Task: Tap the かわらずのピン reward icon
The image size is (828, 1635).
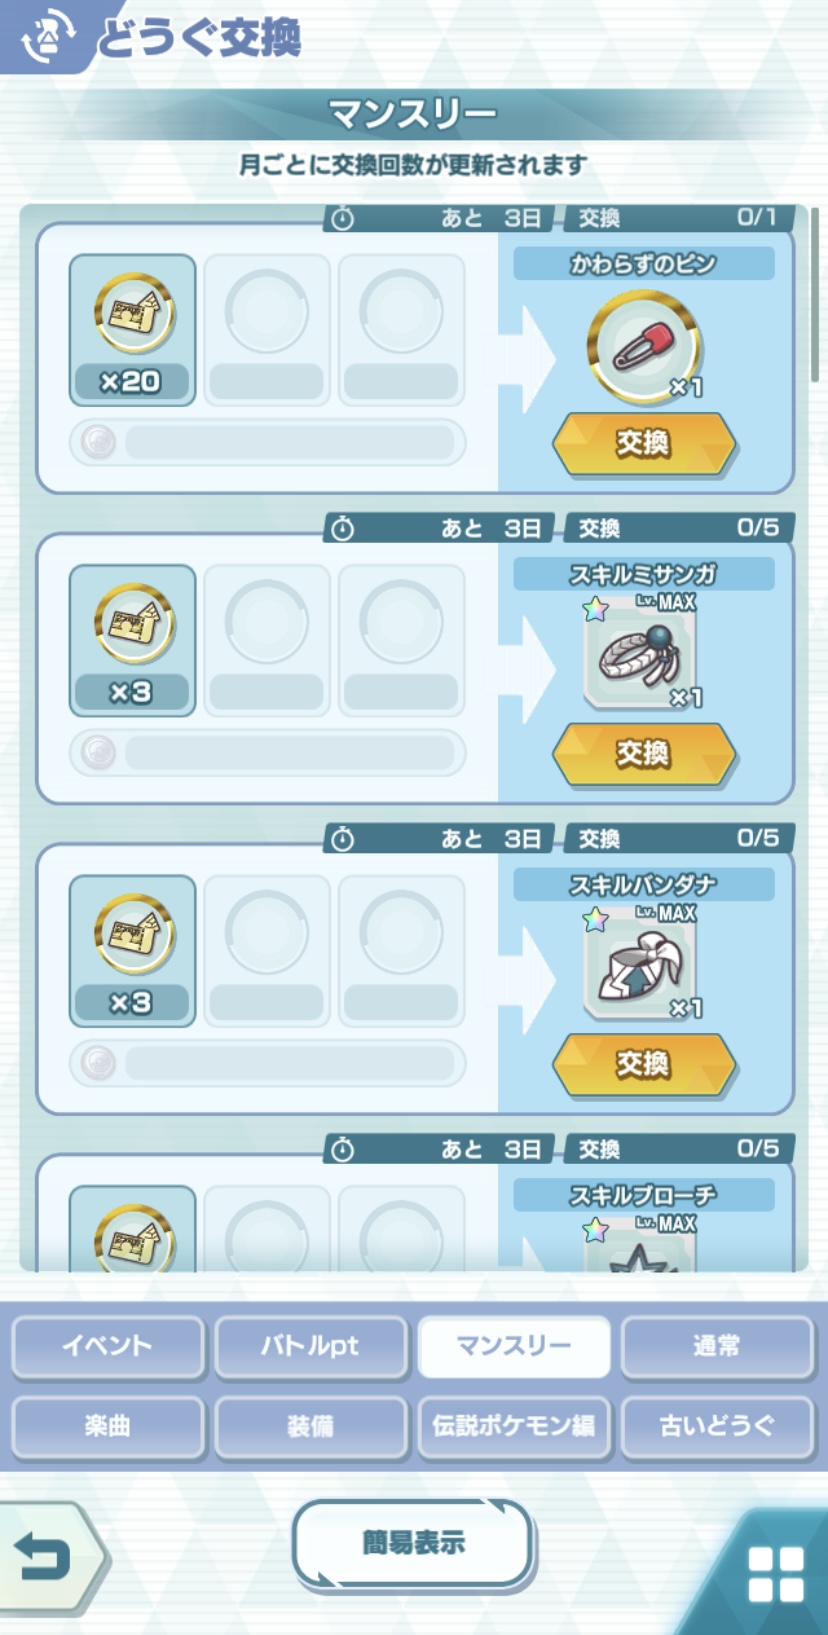Action: coord(644,346)
